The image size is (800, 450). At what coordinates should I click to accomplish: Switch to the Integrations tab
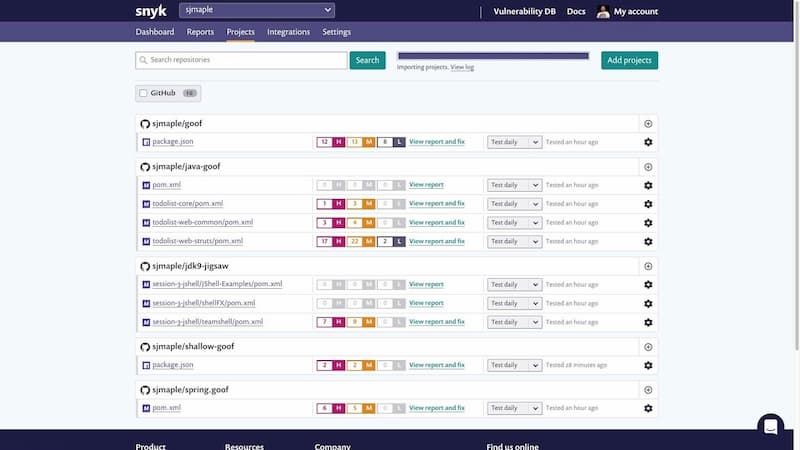tap(288, 32)
